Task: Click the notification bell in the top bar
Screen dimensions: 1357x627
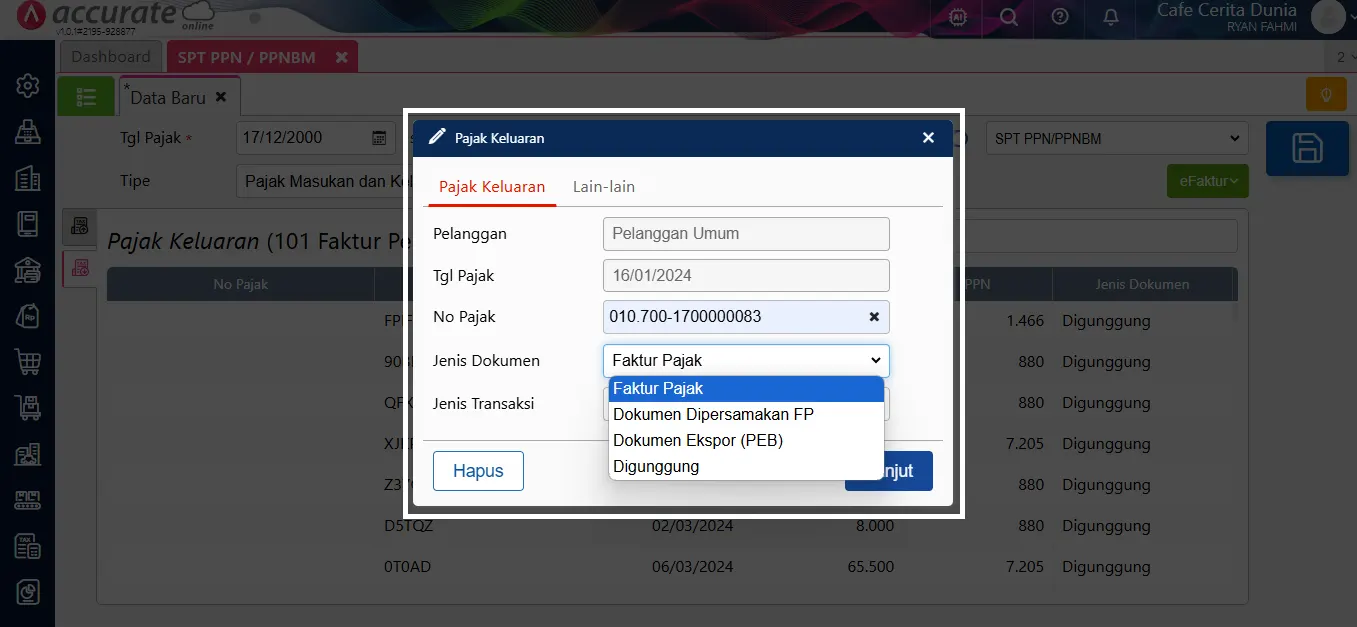Action: tap(1110, 17)
